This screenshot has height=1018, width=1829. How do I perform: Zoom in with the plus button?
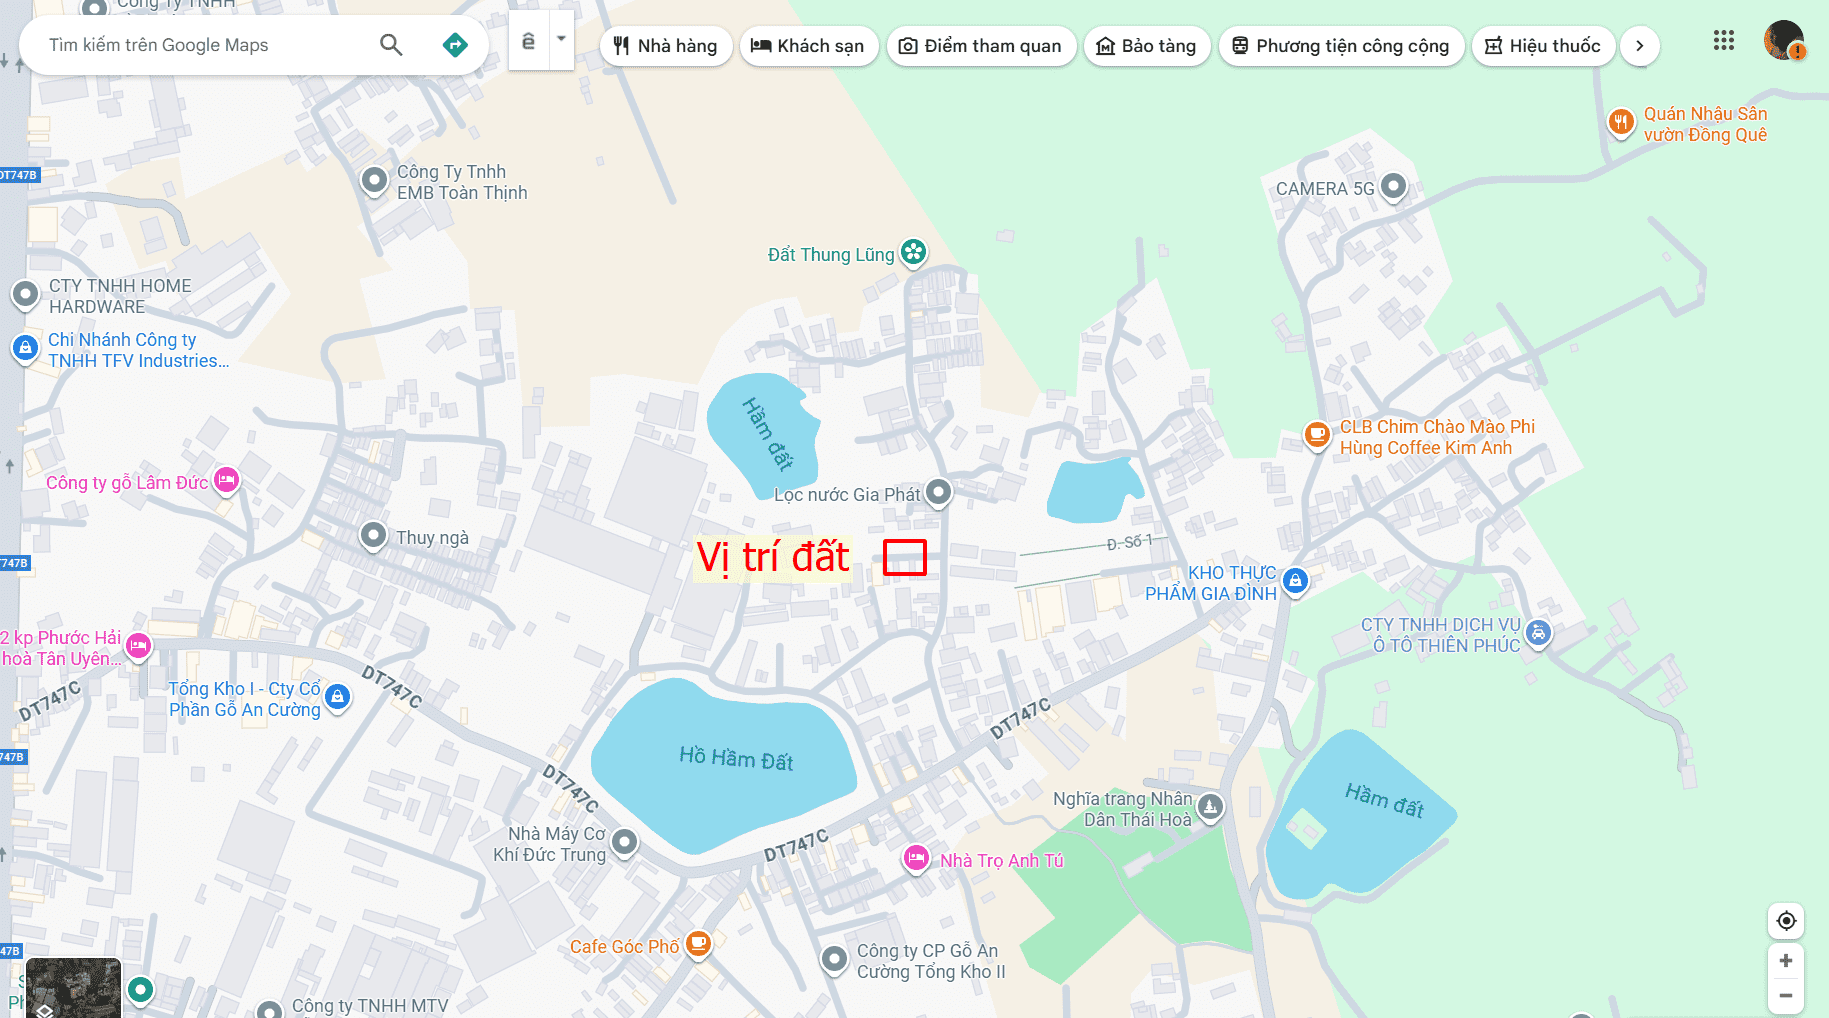pyautogui.click(x=1786, y=961)
